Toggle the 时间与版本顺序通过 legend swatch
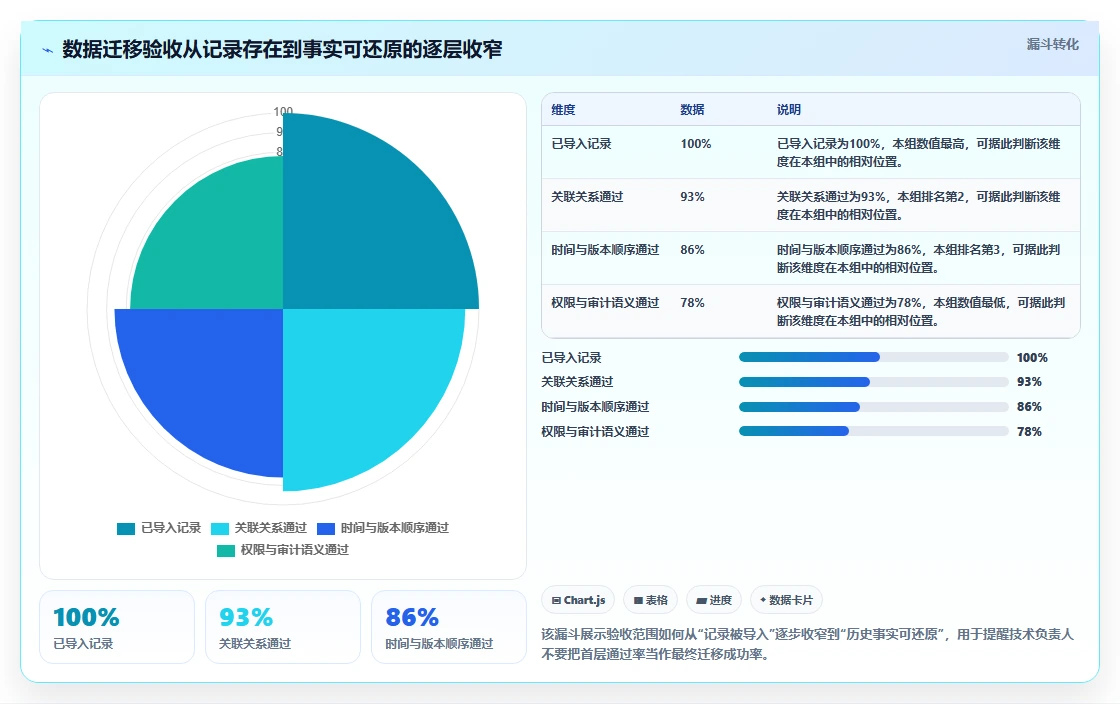This screenshot has height=704, width=1120. click(x=326, y=528)
